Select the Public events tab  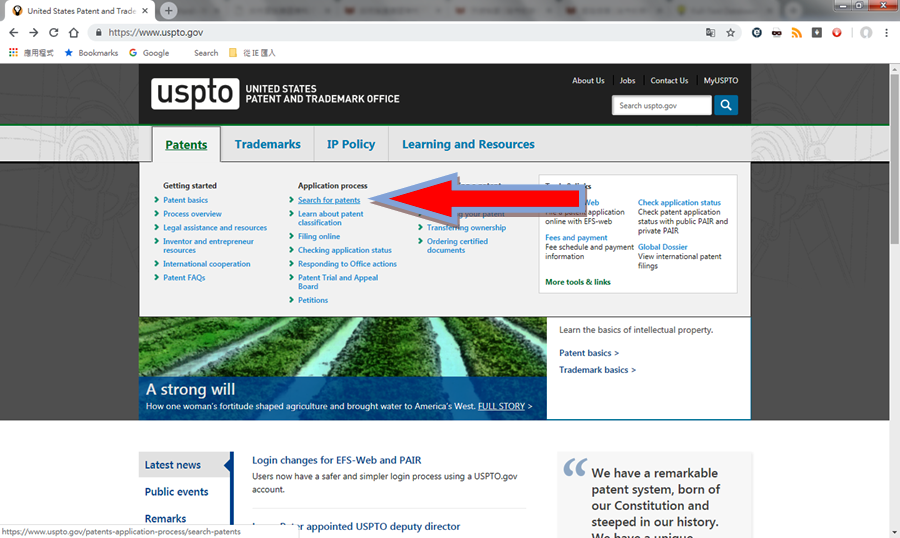[x=176, y=491]
